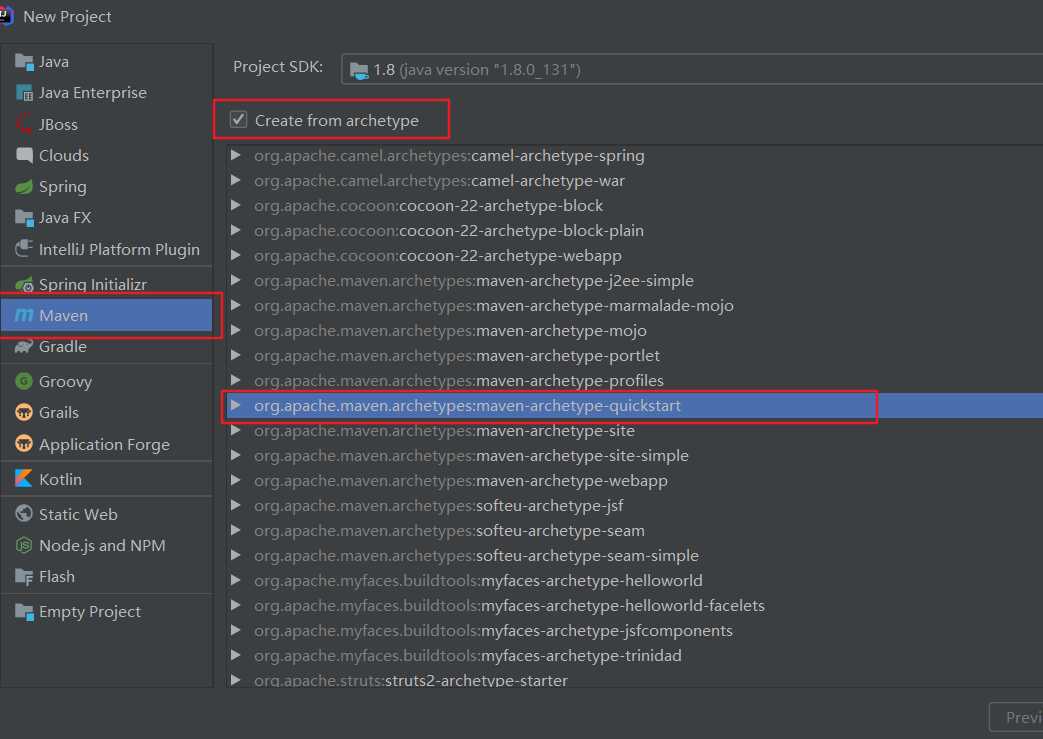Click the Node.js and NPM icon
Viewport: 1043px width, 739px height.
[24, 545]
